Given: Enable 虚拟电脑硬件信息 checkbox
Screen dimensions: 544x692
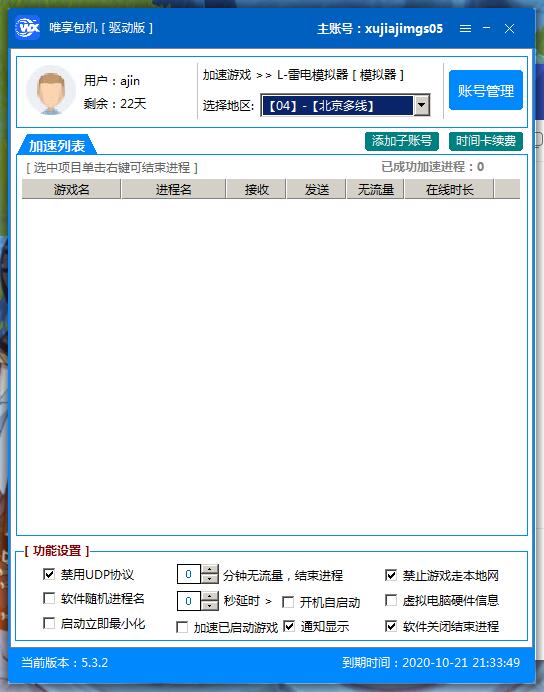Looking at the screenshot, I should (391, 600).
